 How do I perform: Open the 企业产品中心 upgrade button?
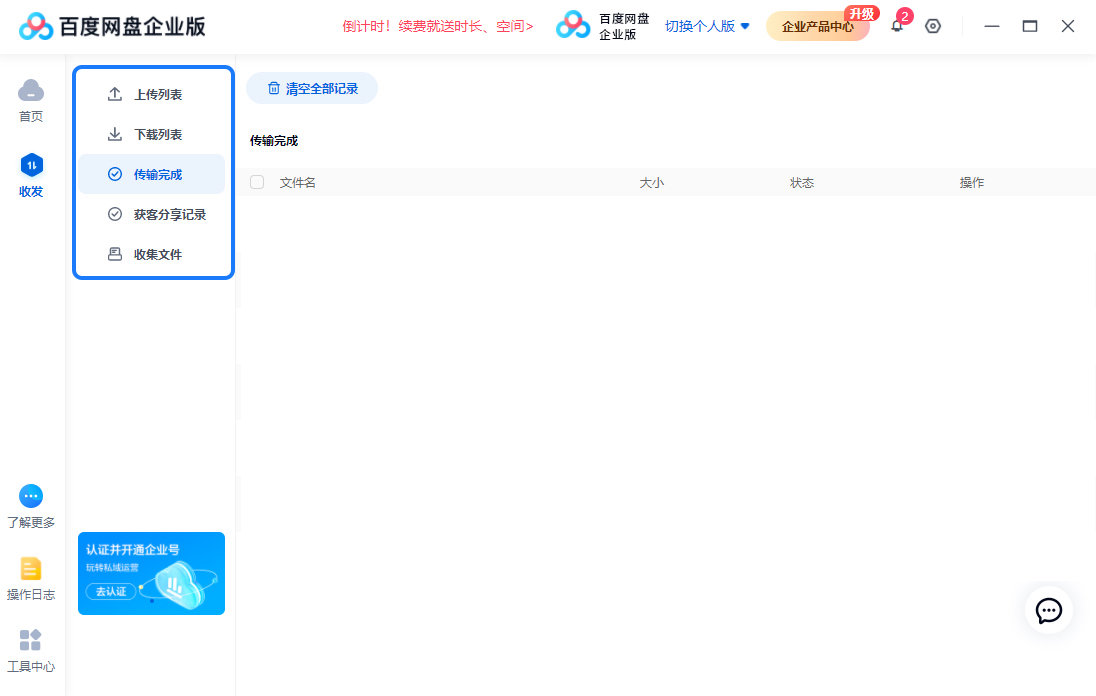coord(817,27)
